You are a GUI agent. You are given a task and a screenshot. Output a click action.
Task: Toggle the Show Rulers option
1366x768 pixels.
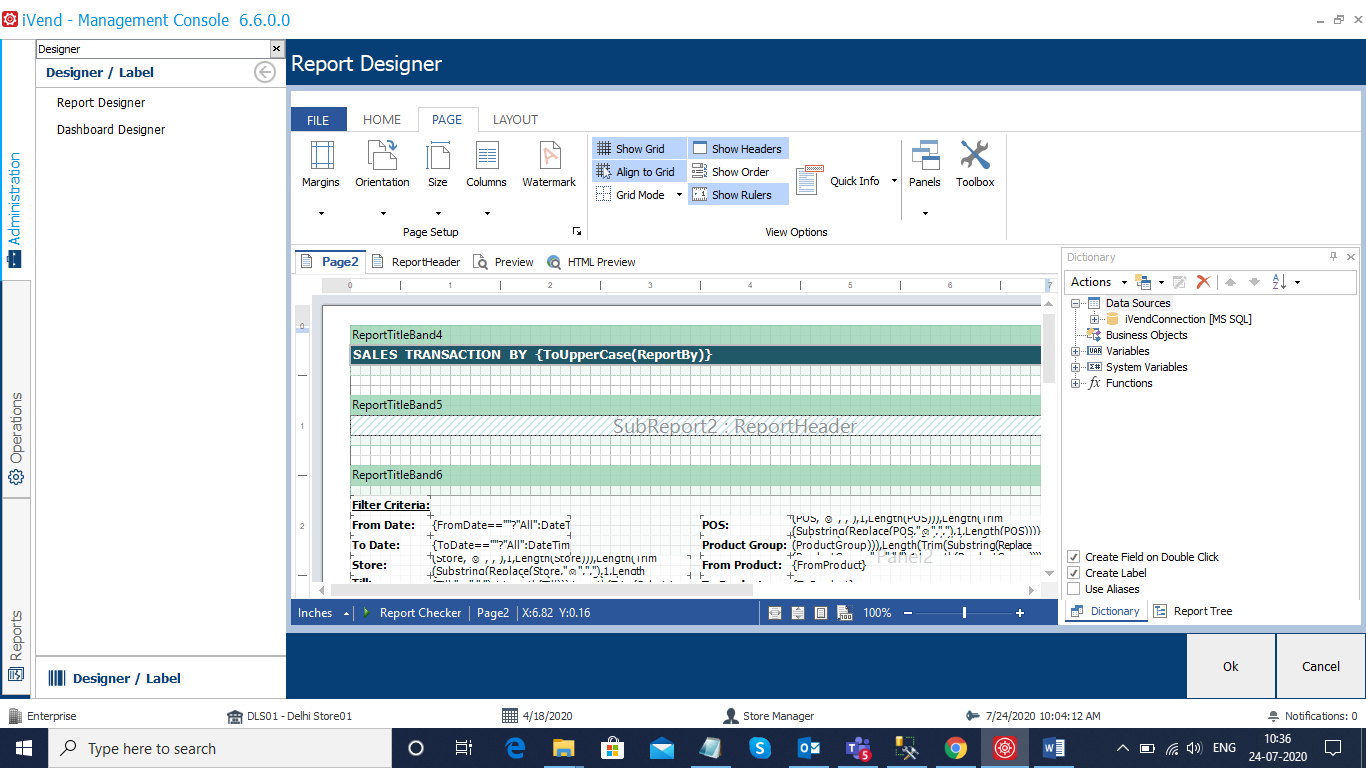click(x=738, y=195)
